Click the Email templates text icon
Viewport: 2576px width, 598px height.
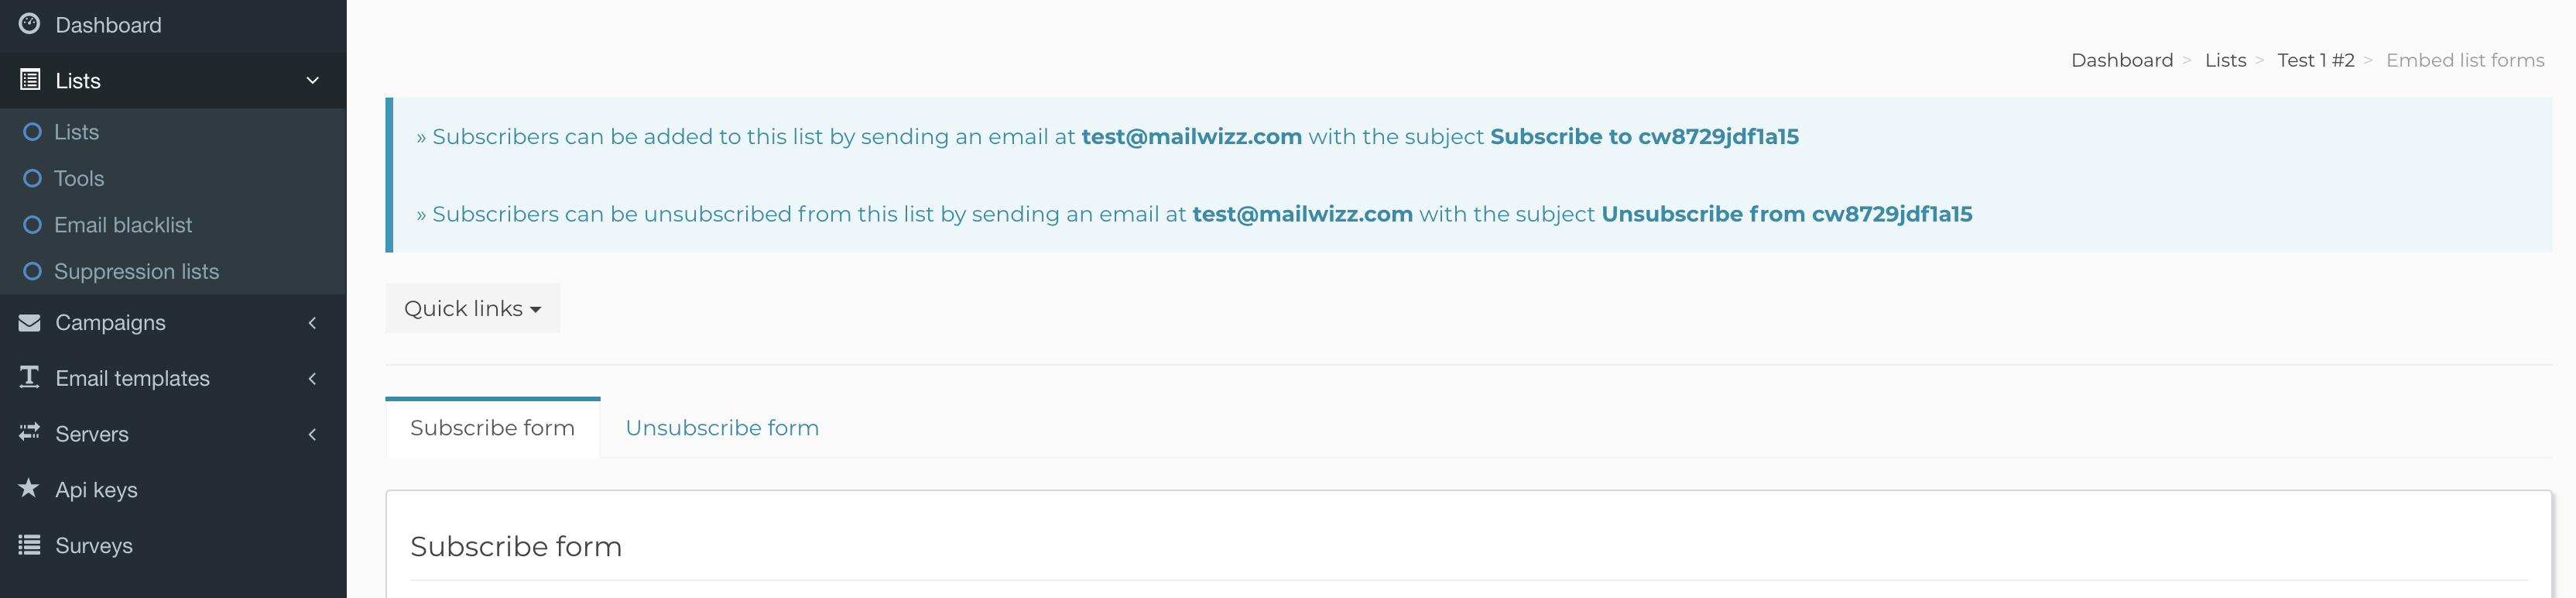[x=30, y=377]
